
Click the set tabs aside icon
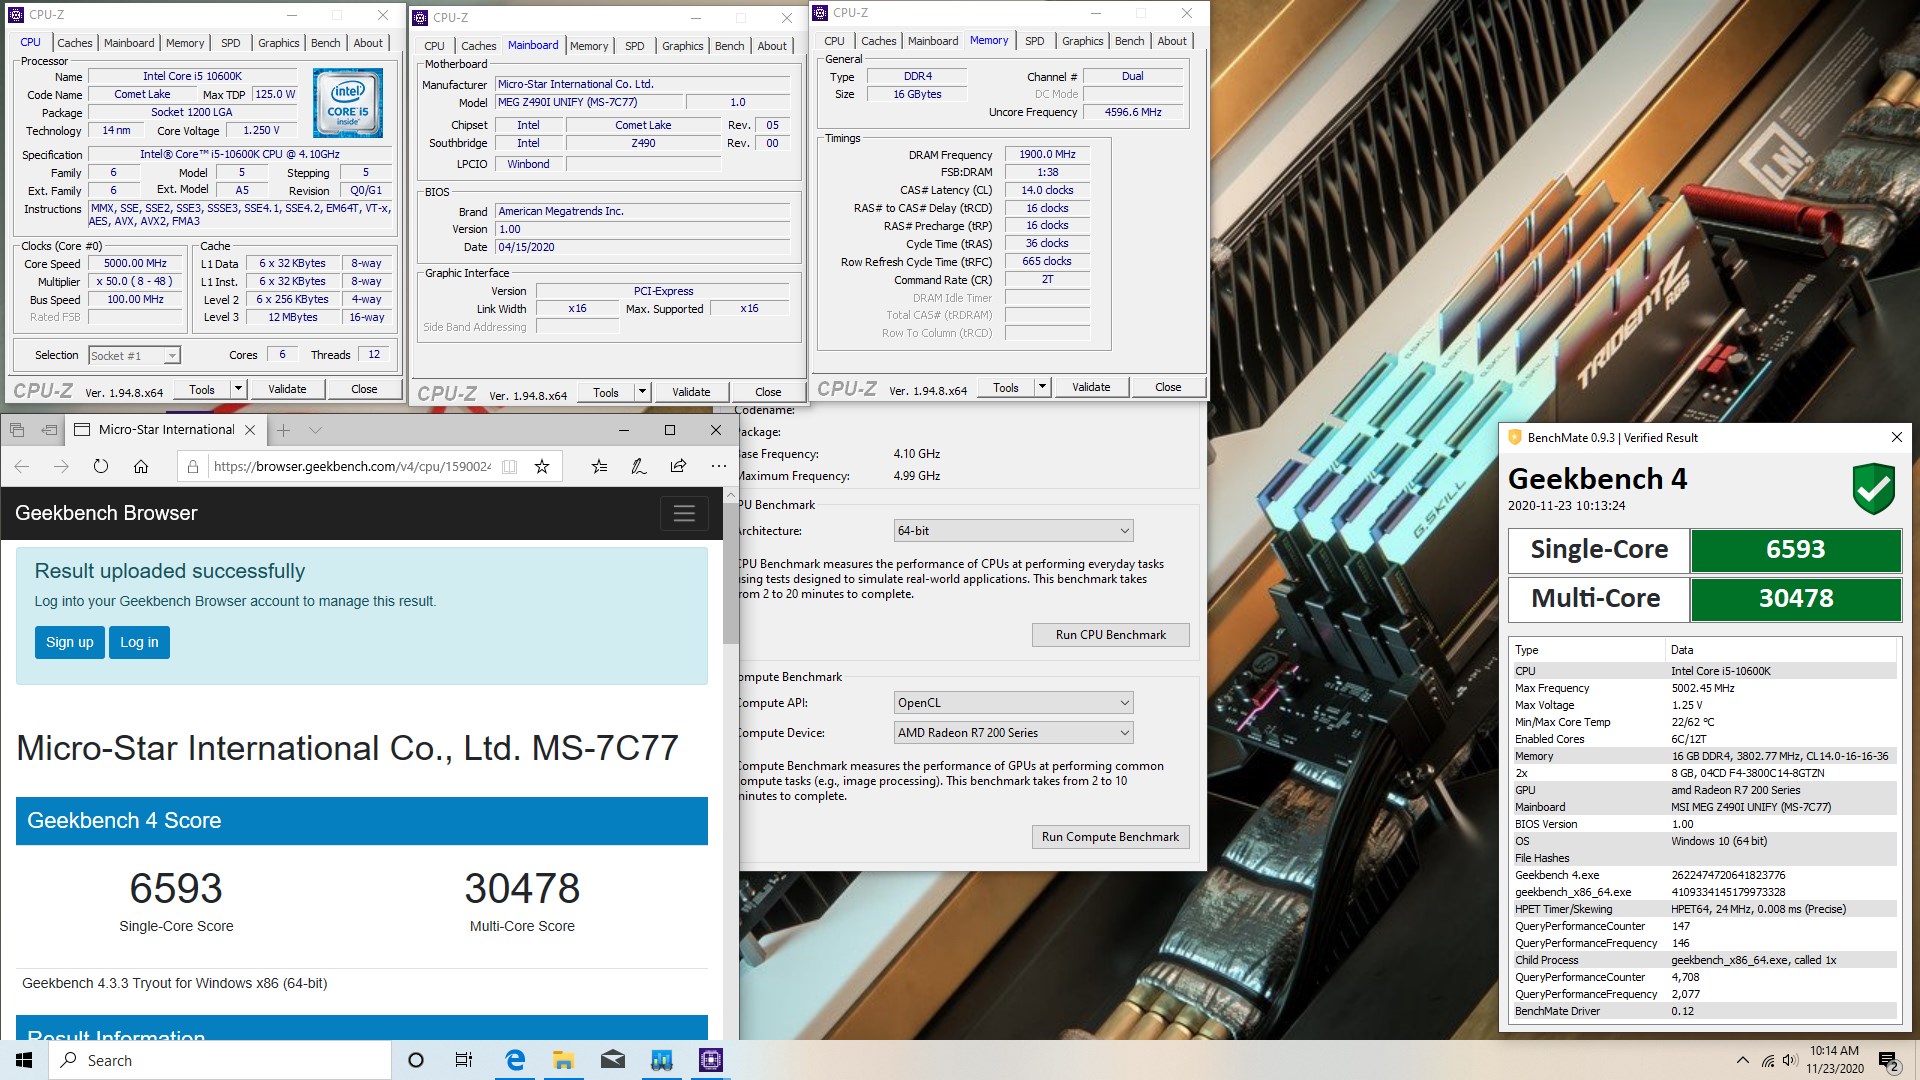tap(49, 430)
